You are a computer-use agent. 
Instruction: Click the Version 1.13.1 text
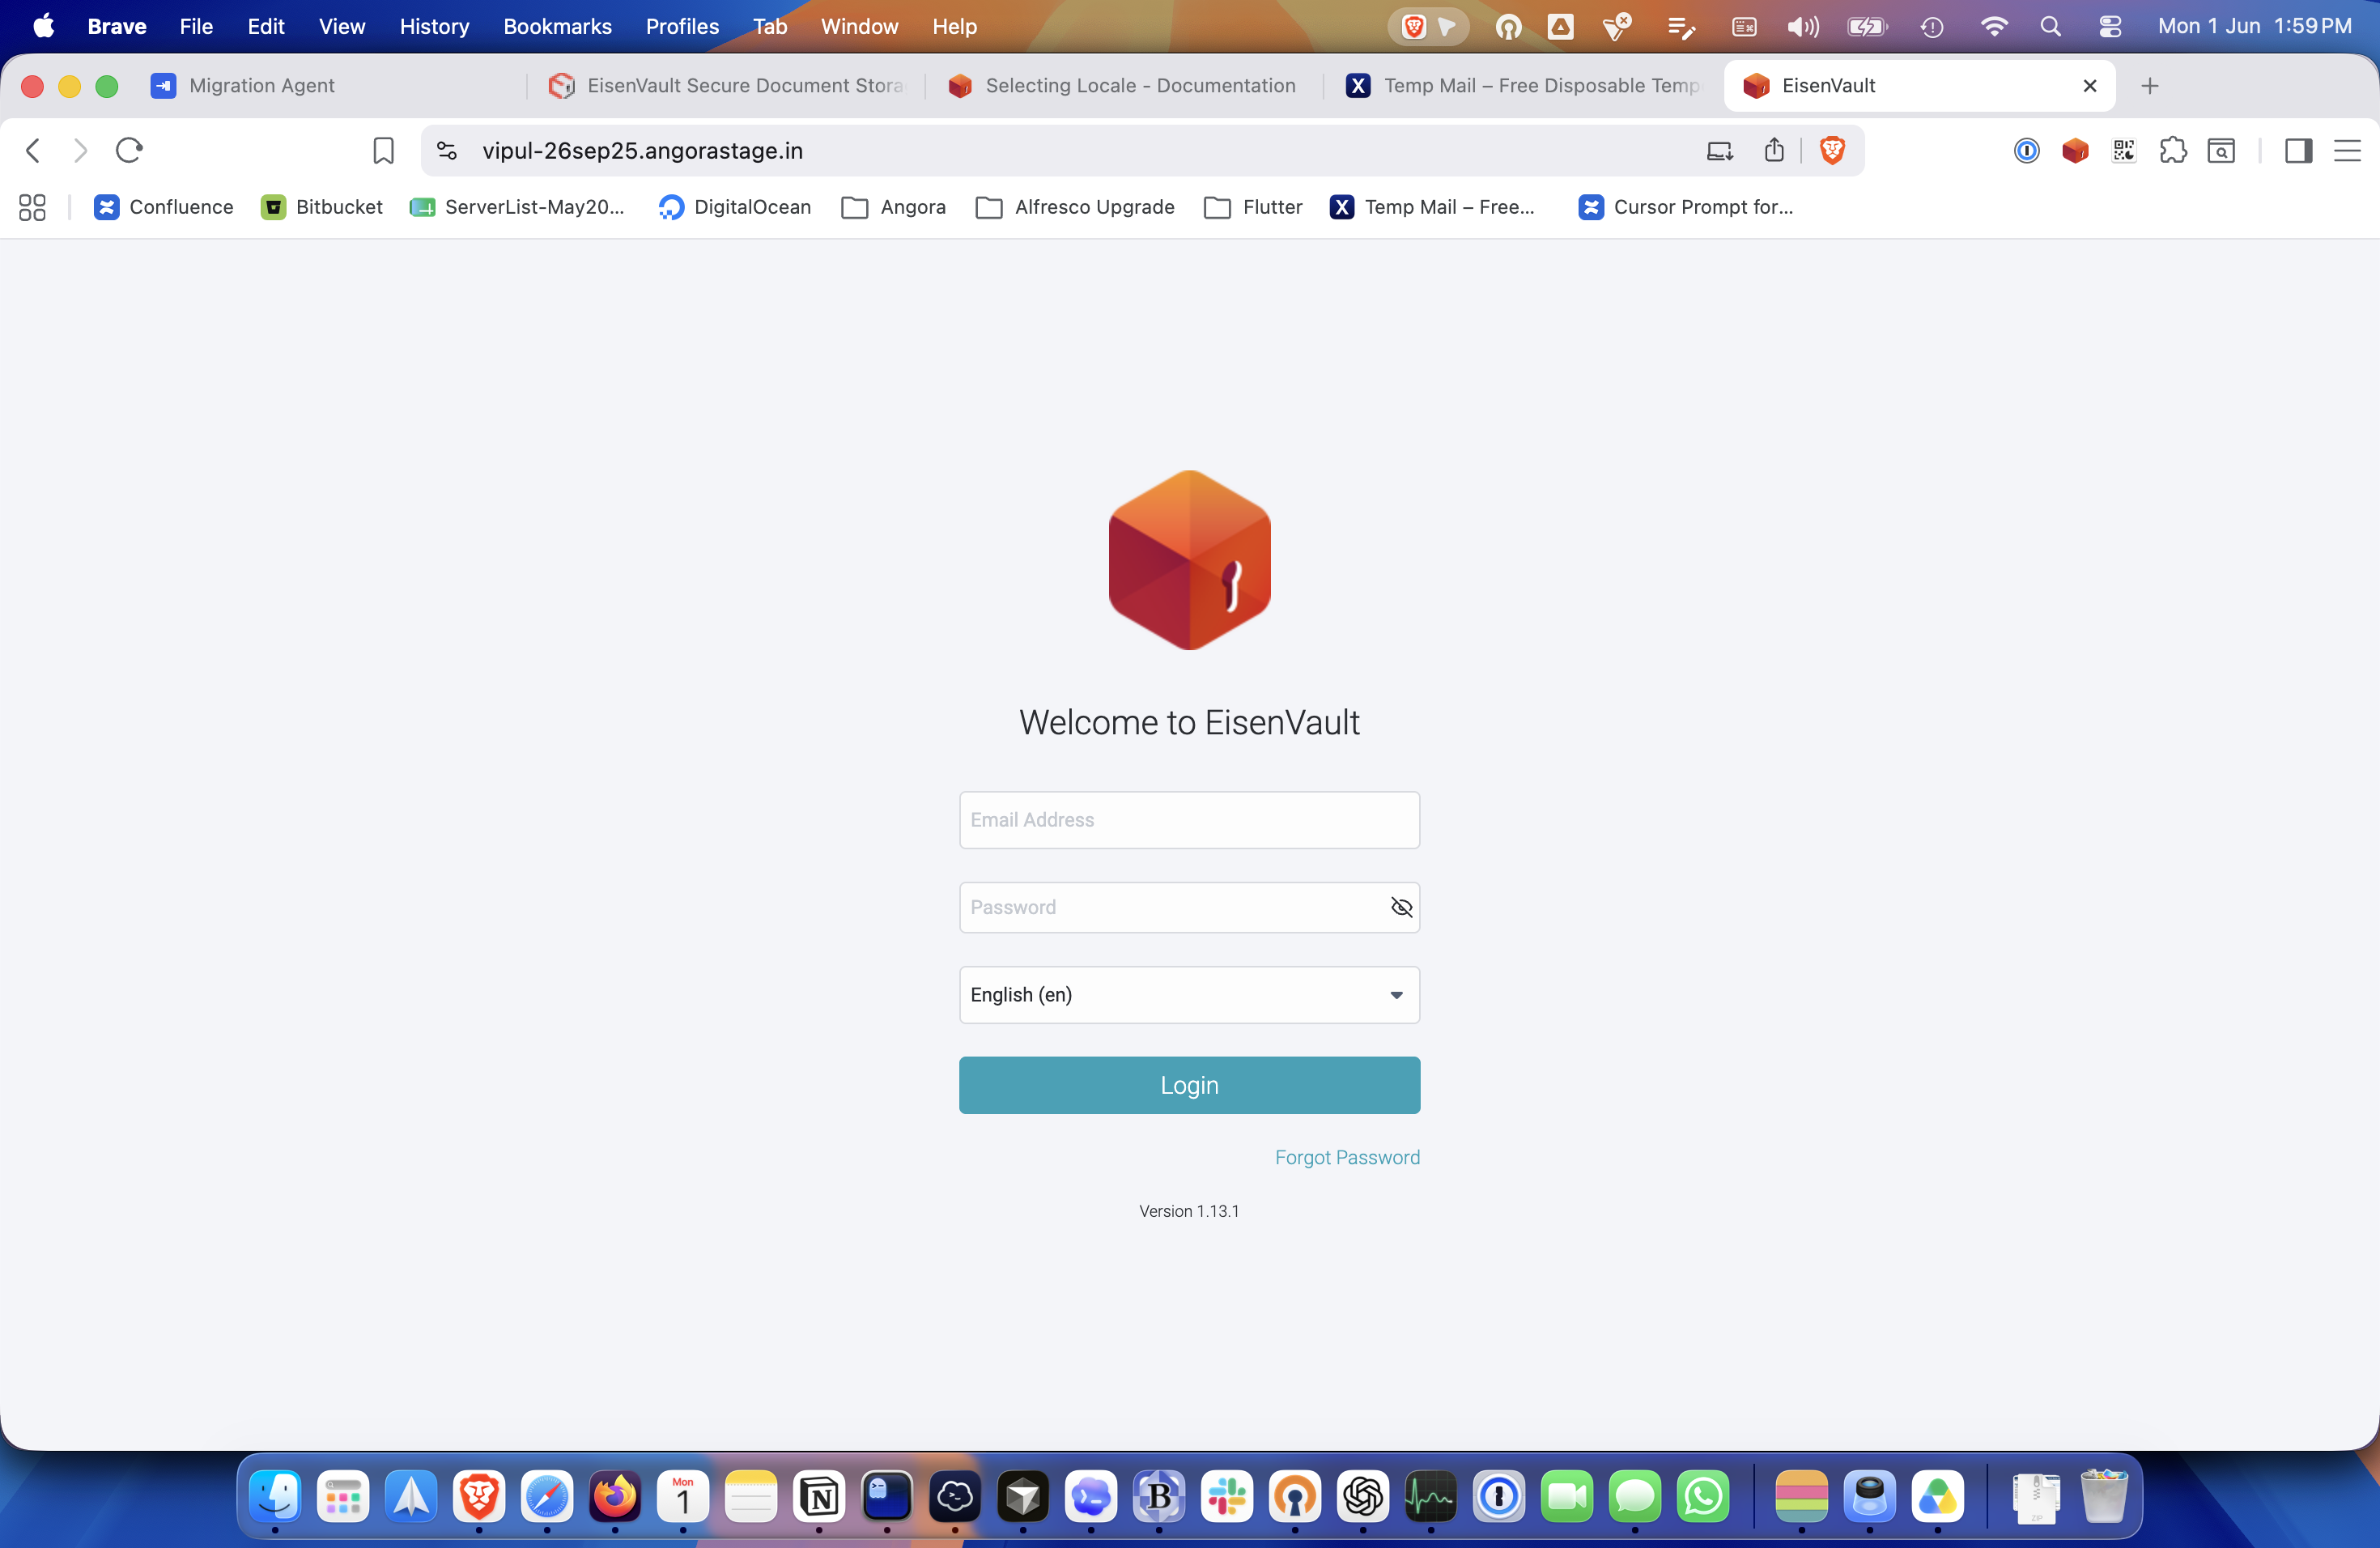click(x=1189, y=1211)
